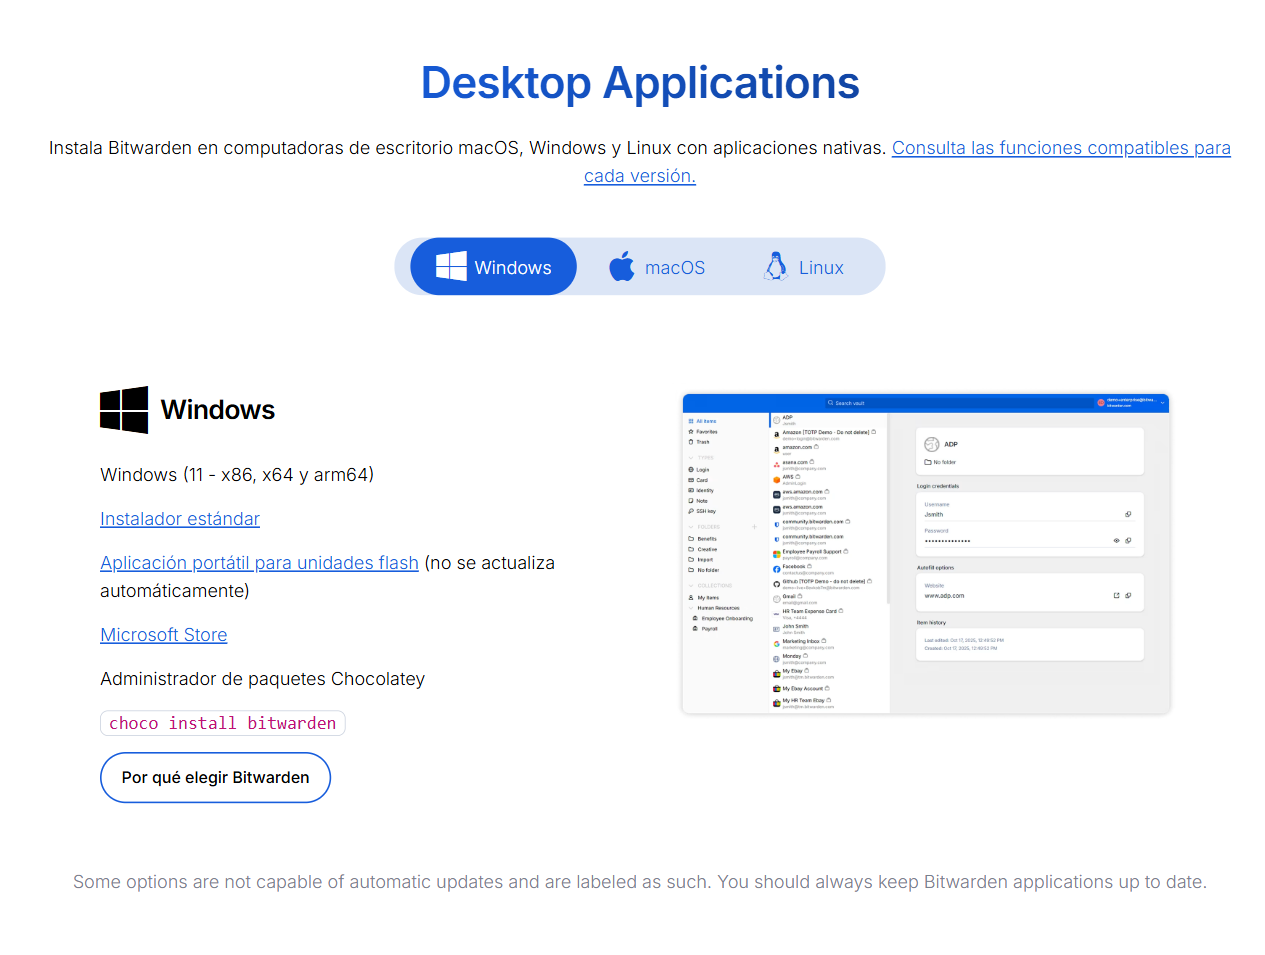Click the large black Windows logo
The width and height of the screenshot is (1265, 955).
124,410
